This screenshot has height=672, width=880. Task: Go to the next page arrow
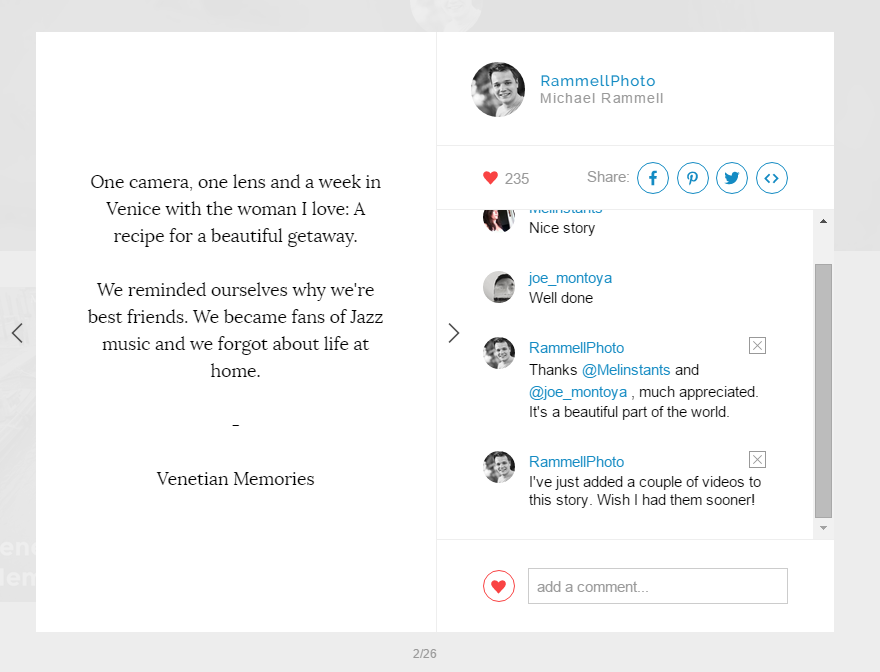point(454,333)
